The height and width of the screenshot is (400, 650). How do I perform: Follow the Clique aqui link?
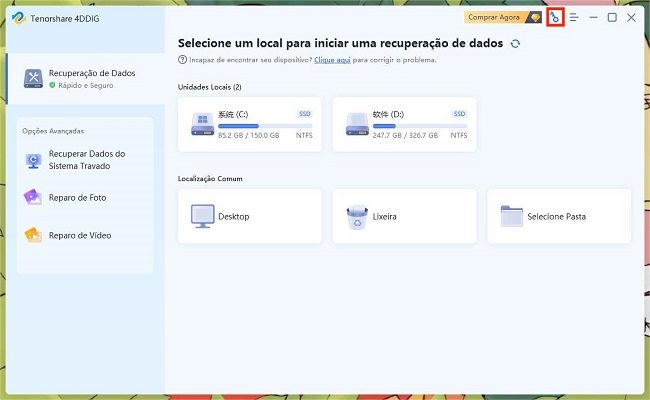pyautogui.click(x=332, y=60)
